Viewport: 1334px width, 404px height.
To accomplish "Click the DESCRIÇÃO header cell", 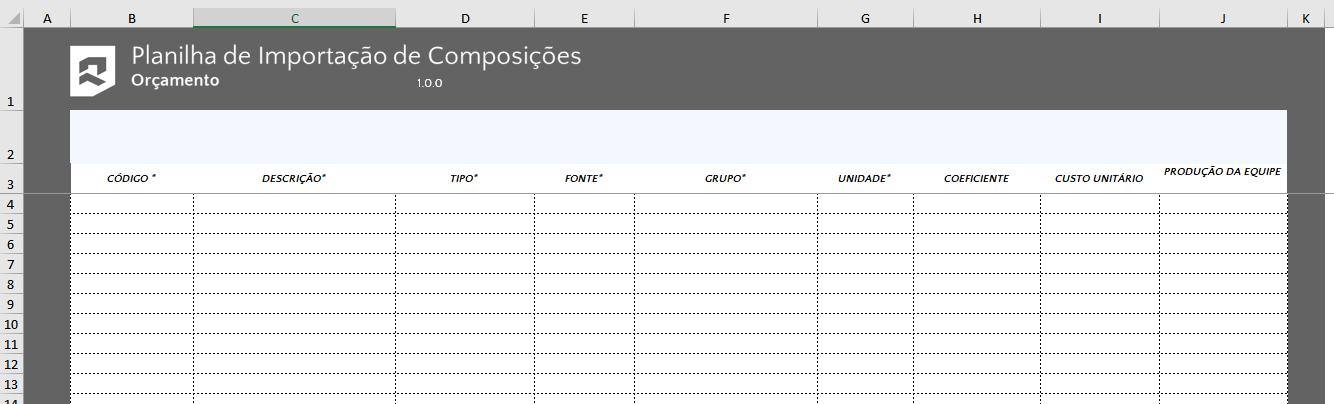I will pos(294,178).
